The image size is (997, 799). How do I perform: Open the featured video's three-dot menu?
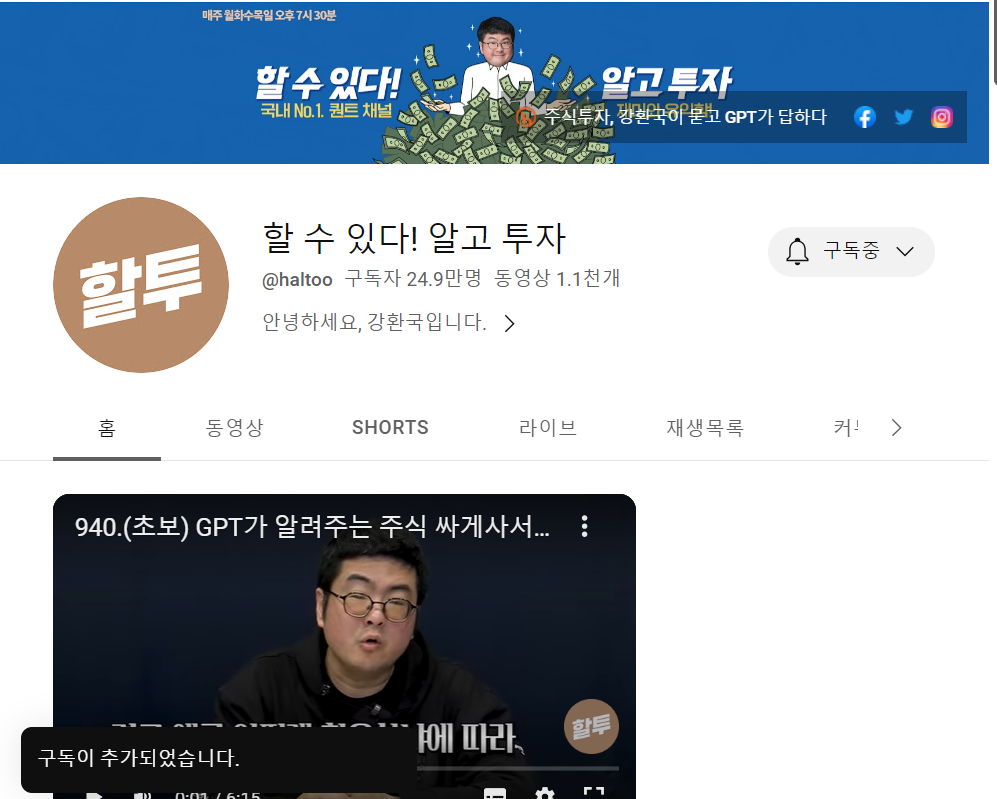584,526
